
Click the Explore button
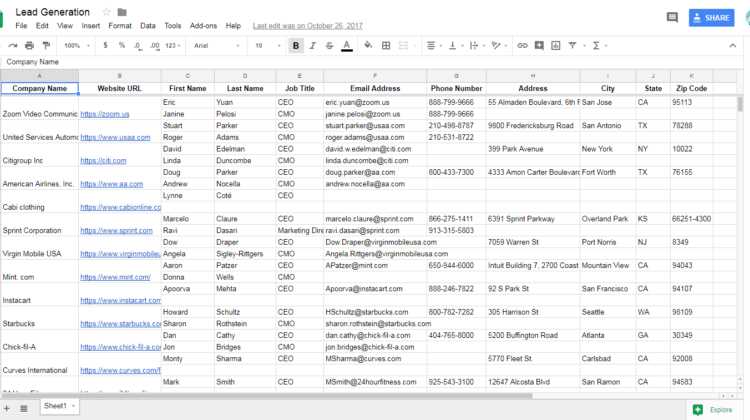coord(713,410)
